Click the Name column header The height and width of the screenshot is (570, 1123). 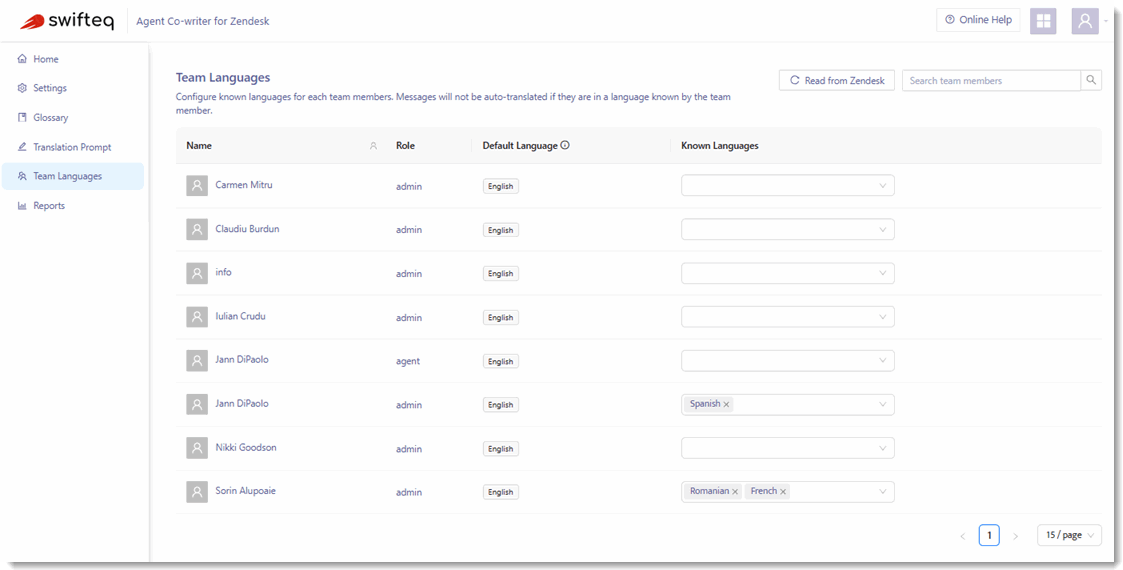[x=199, y=145]
